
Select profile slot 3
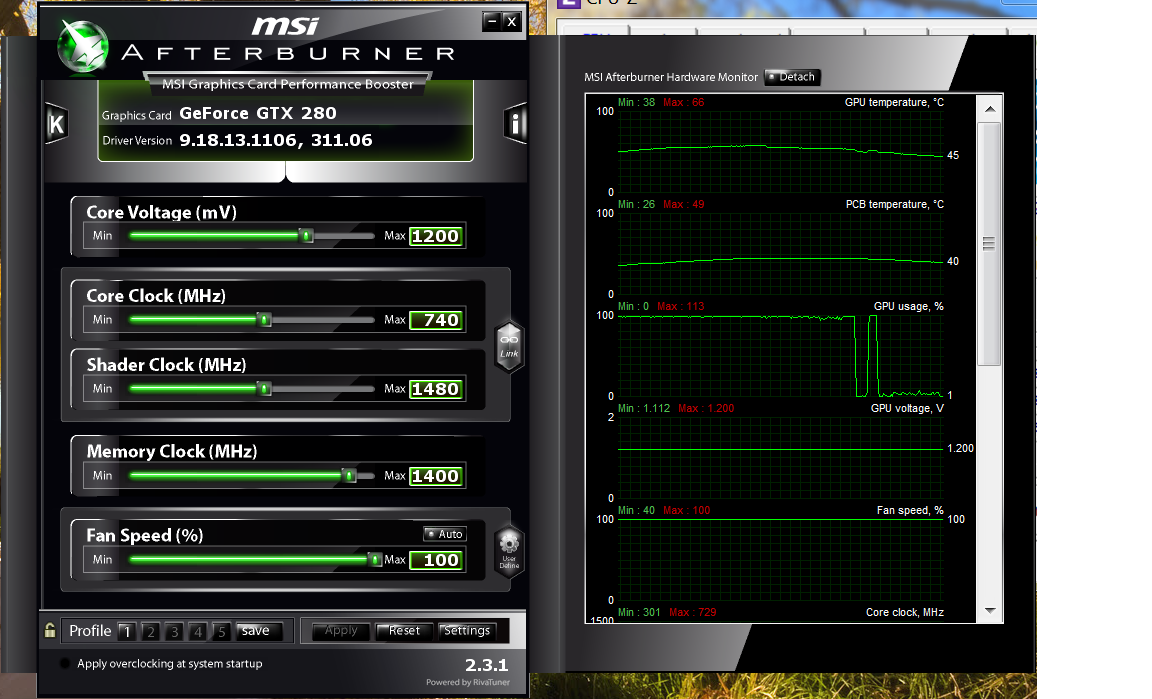coord(174,631)
